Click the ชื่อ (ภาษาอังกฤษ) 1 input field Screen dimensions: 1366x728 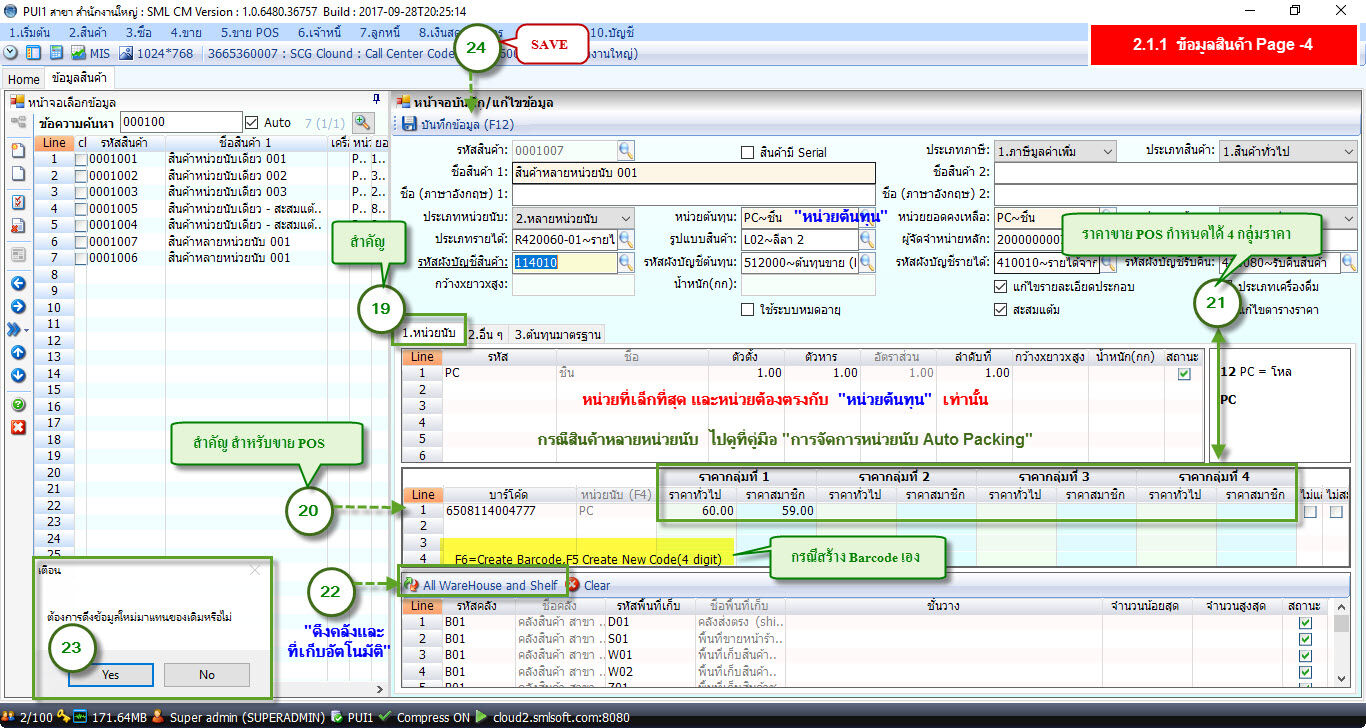click(x=693, y=195)
